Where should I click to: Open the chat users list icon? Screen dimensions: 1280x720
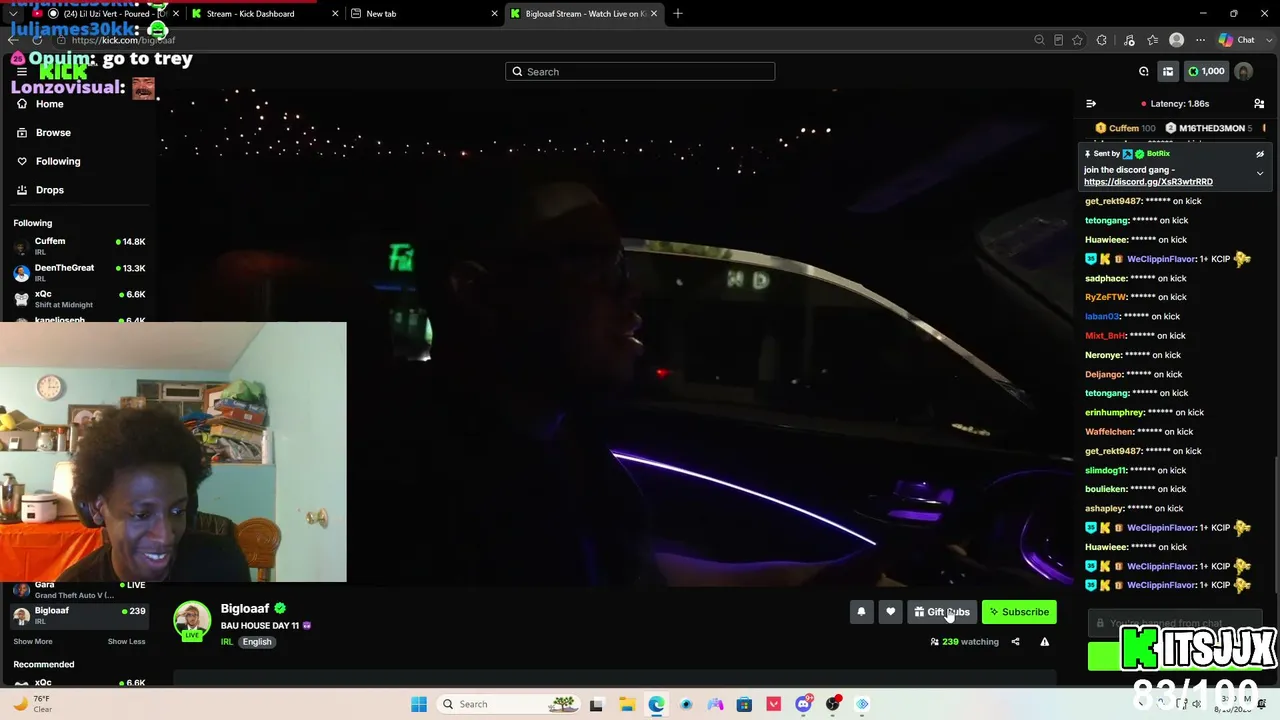click(1259, 104)
